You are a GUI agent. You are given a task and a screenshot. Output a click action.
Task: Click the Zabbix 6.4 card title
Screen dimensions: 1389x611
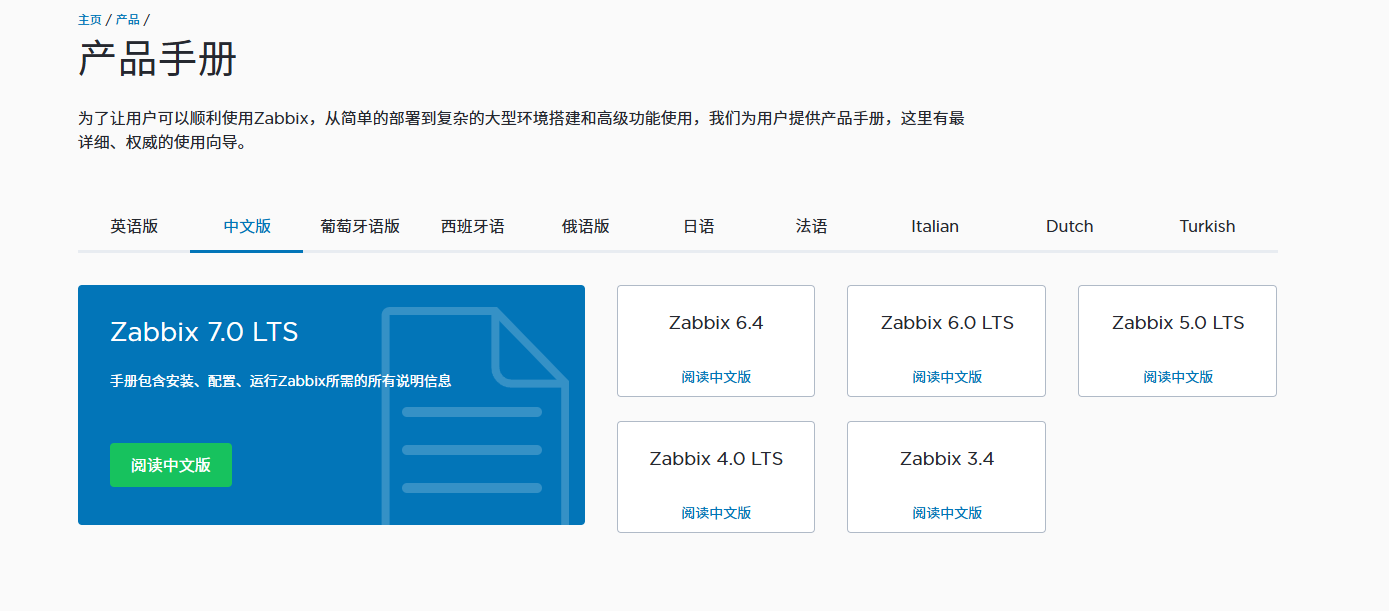pos(716,323)
